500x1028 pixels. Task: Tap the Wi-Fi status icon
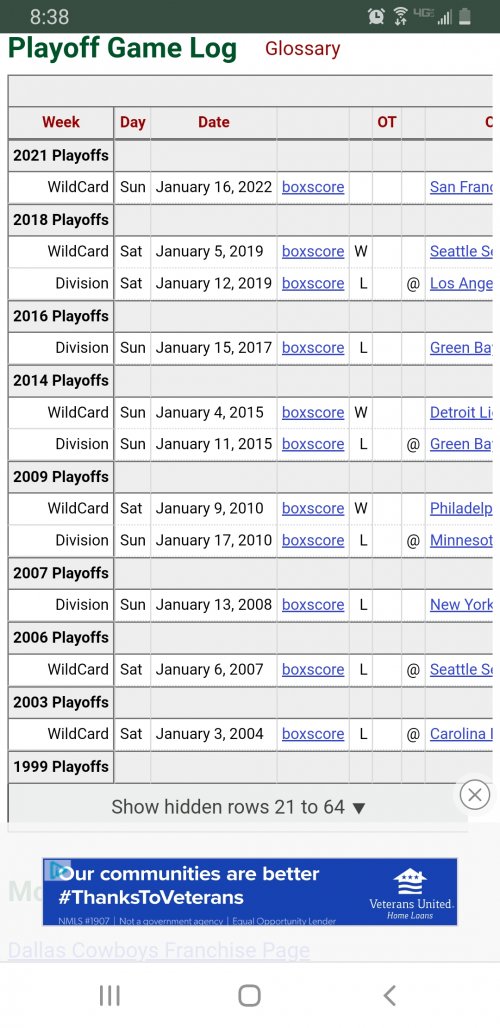pyautogui.click(x=401, y=16)
